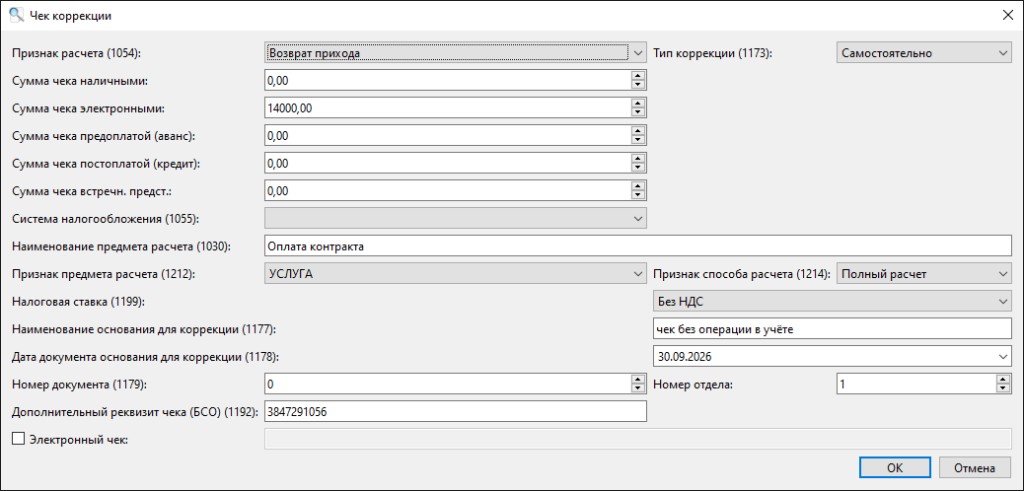Click the Наименование предмета расчета field Оплата контракта
This screenshot has height=491, width=1024.
(x=637, y=246)
